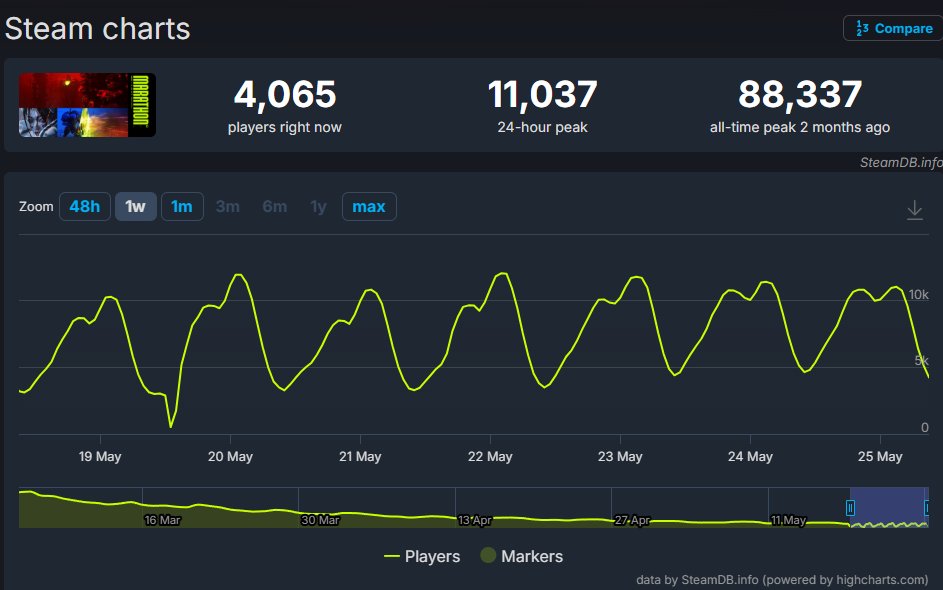Select the 1y zoom option
This screenshot has height=590, width=943.
pyautogui.click(x=318, y=206)
